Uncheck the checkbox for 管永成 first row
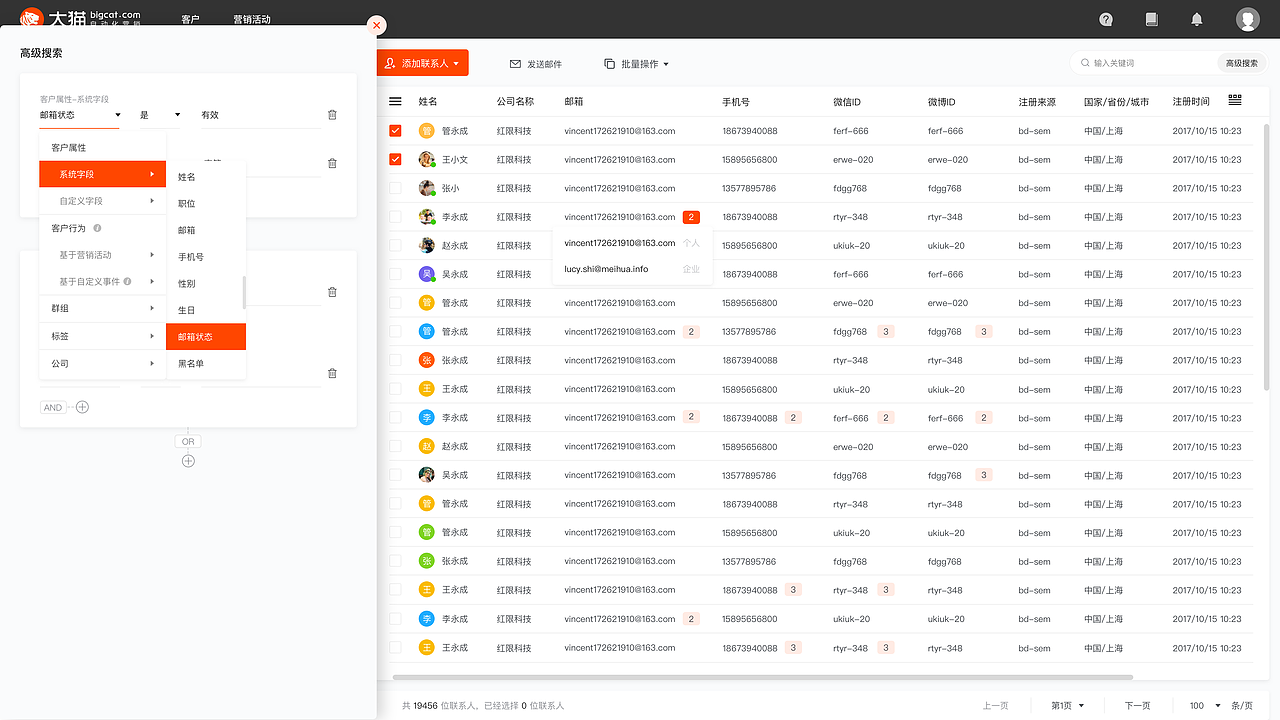This screenshot has width=1280, height=720. click(395, 130)
